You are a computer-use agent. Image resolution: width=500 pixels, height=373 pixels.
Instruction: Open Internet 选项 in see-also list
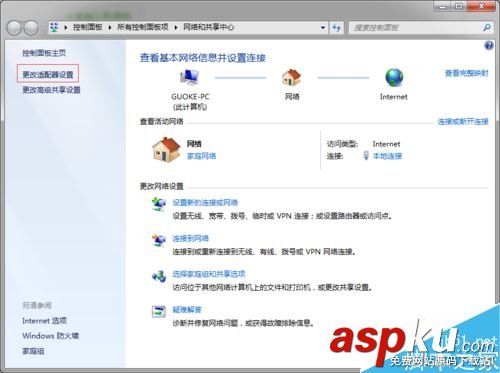[44, 321]
